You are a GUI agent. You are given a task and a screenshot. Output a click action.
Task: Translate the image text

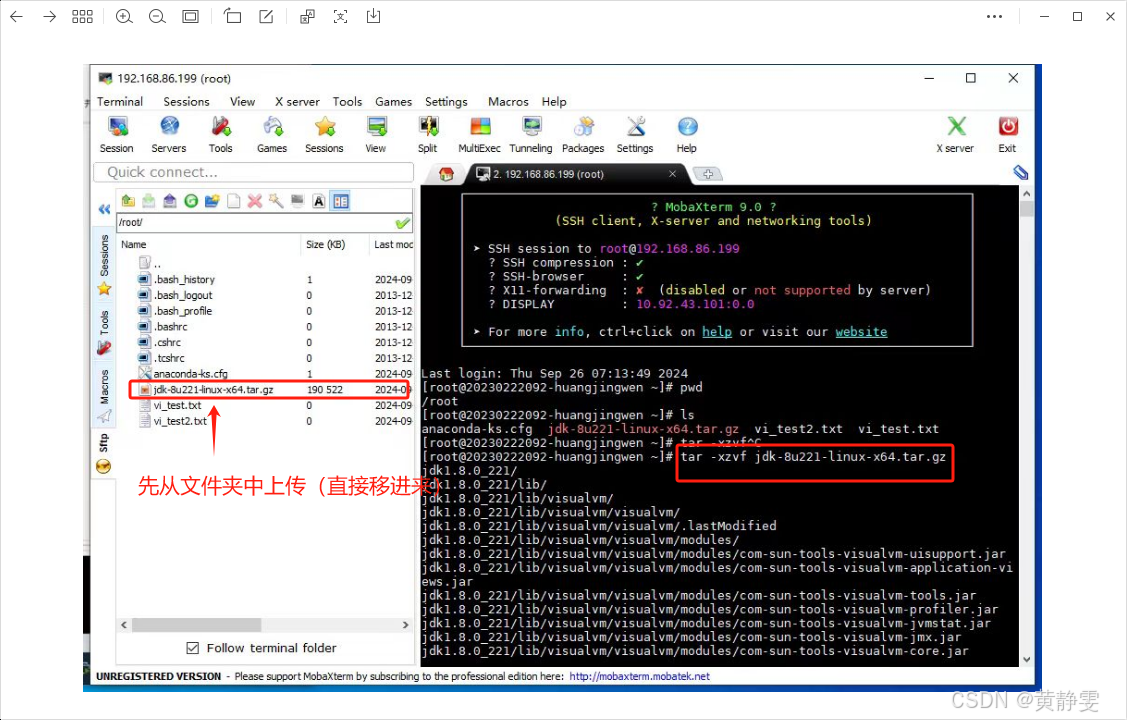pyautogui.click(x=307, y=17)
